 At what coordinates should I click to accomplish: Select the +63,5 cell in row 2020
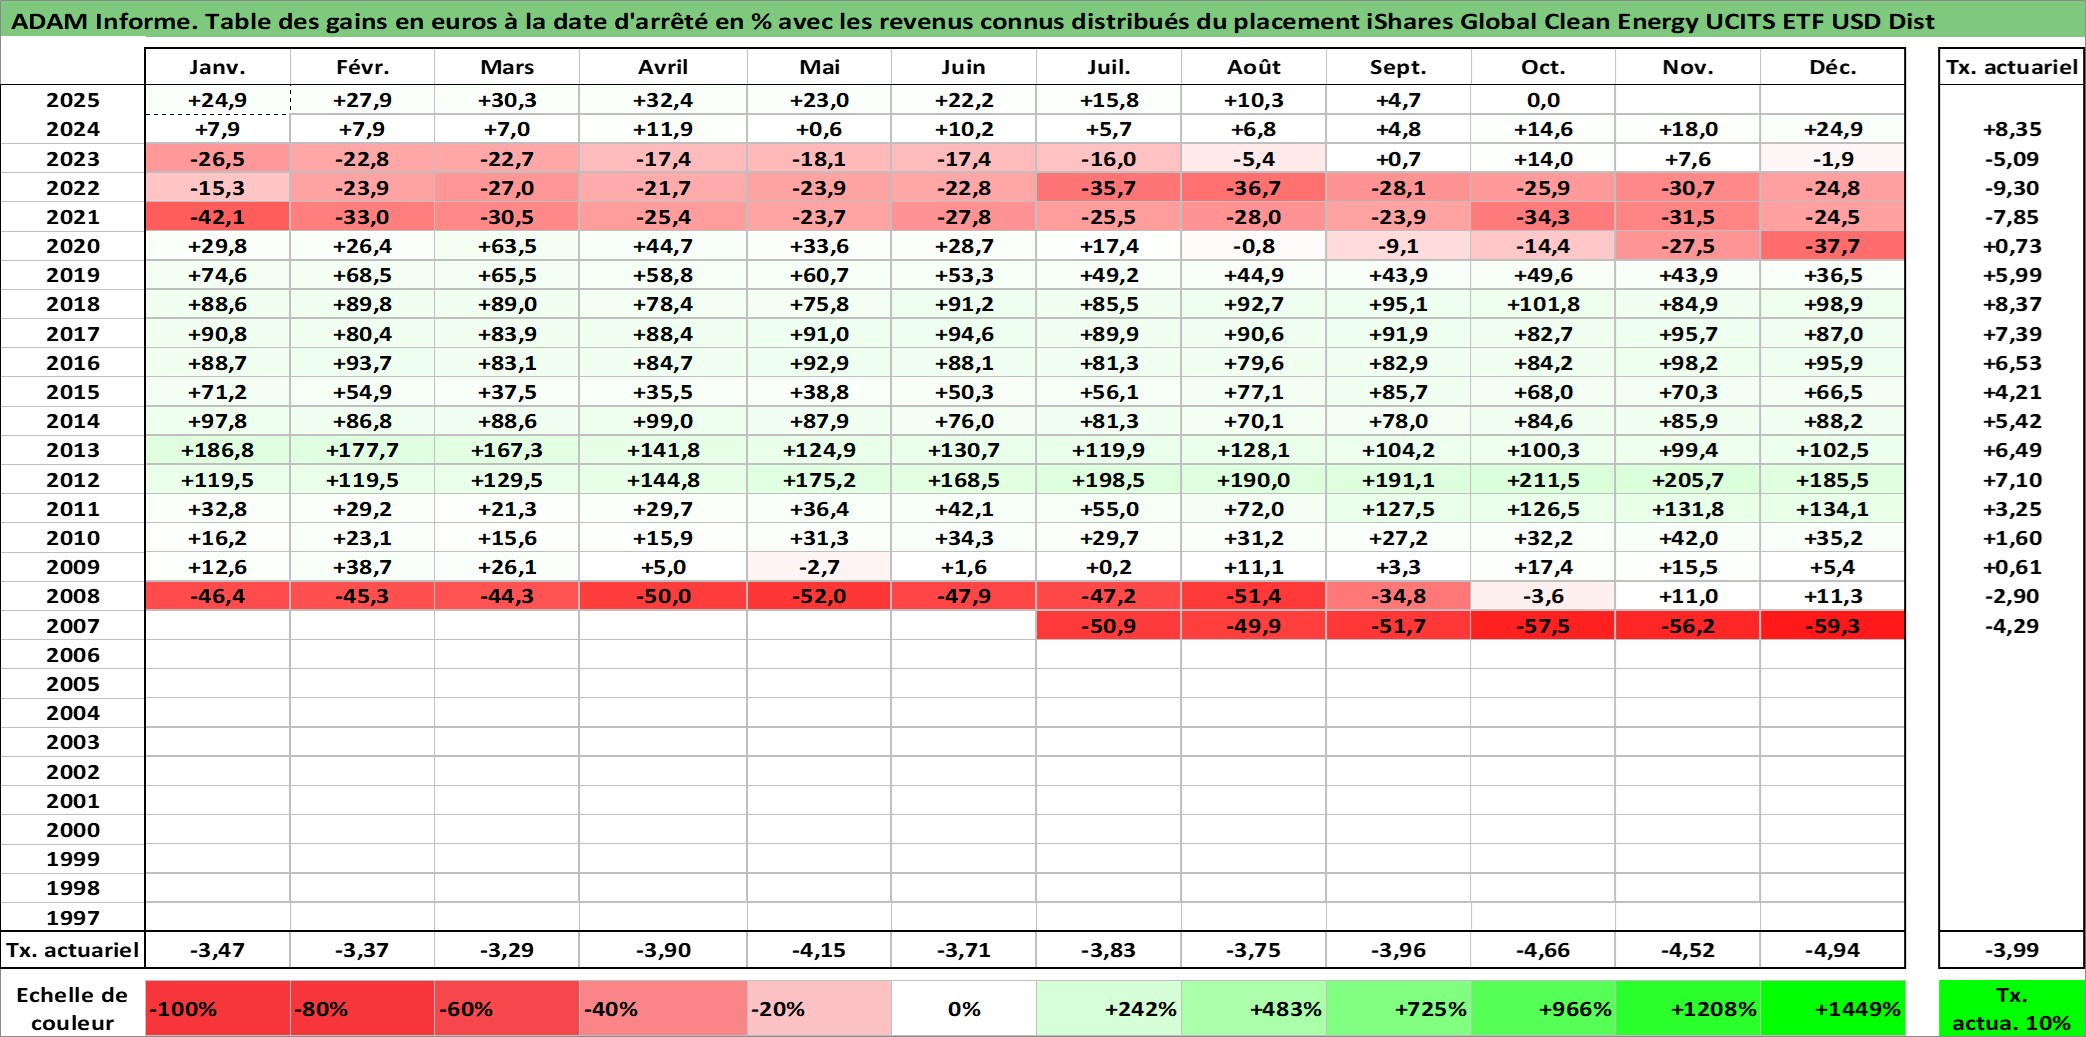tap(507, 246)
